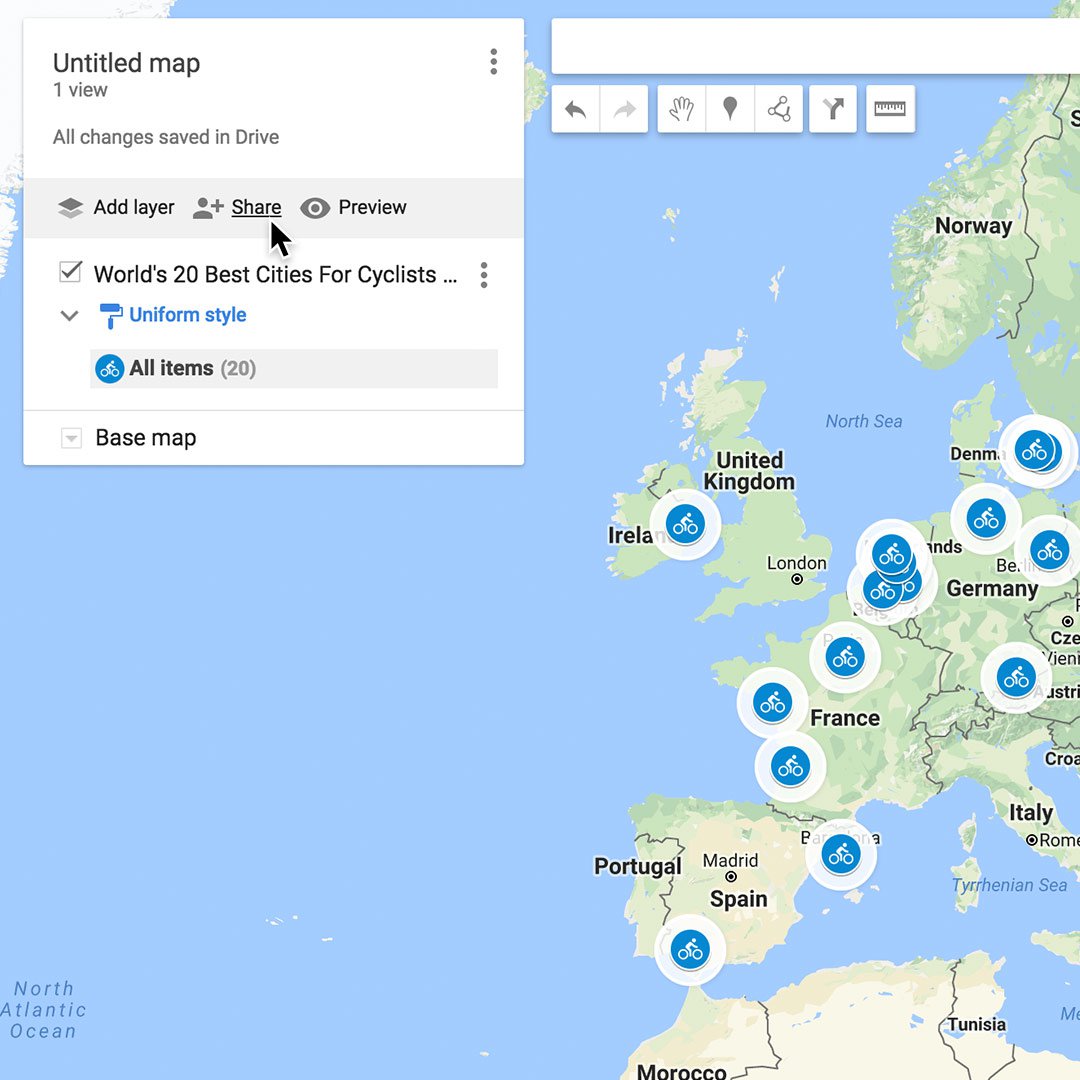Click the bike icon beside All items
The image size is (1080, 1080).
[x=110, y=369]
